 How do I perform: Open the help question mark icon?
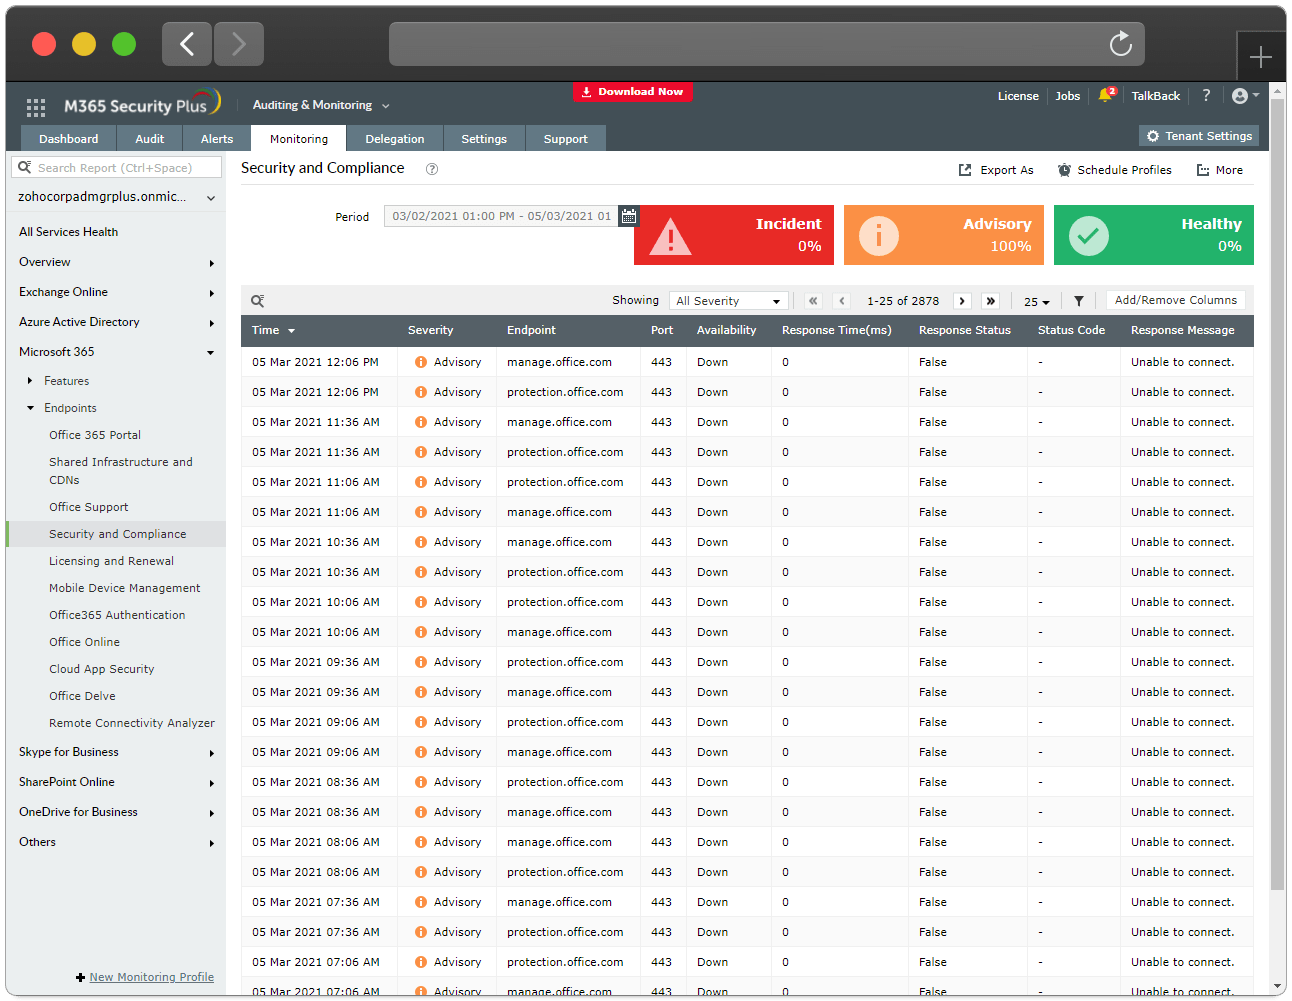click(1206, 95)
